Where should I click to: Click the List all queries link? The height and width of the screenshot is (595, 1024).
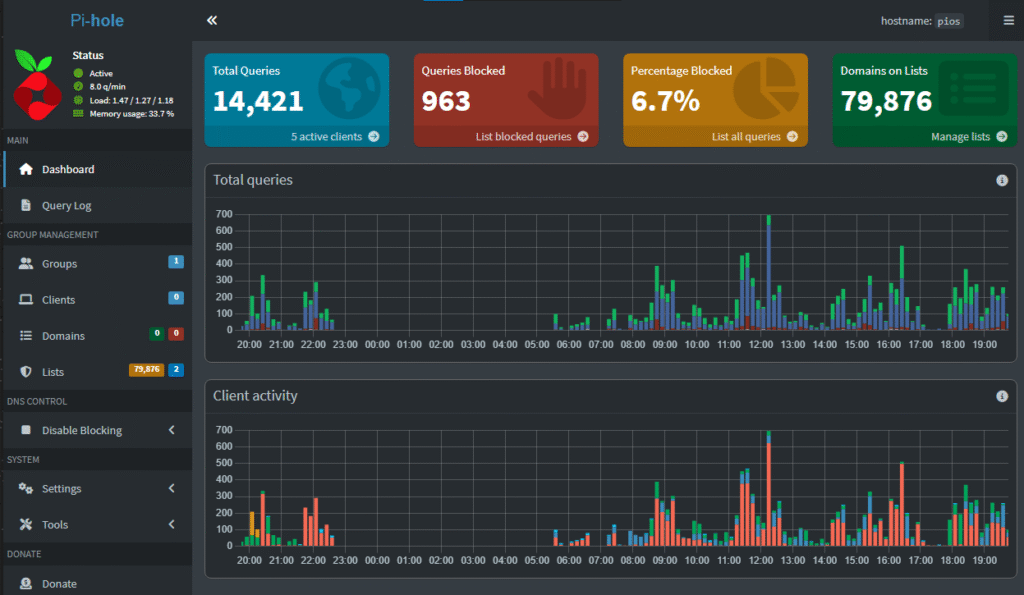click(x=746, y=136)
